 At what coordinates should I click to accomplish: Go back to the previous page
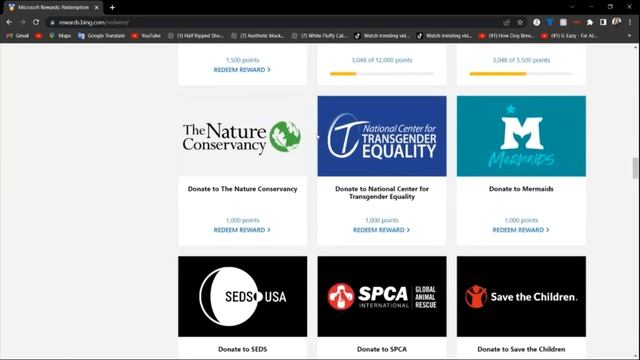click(x=9, y=22)
